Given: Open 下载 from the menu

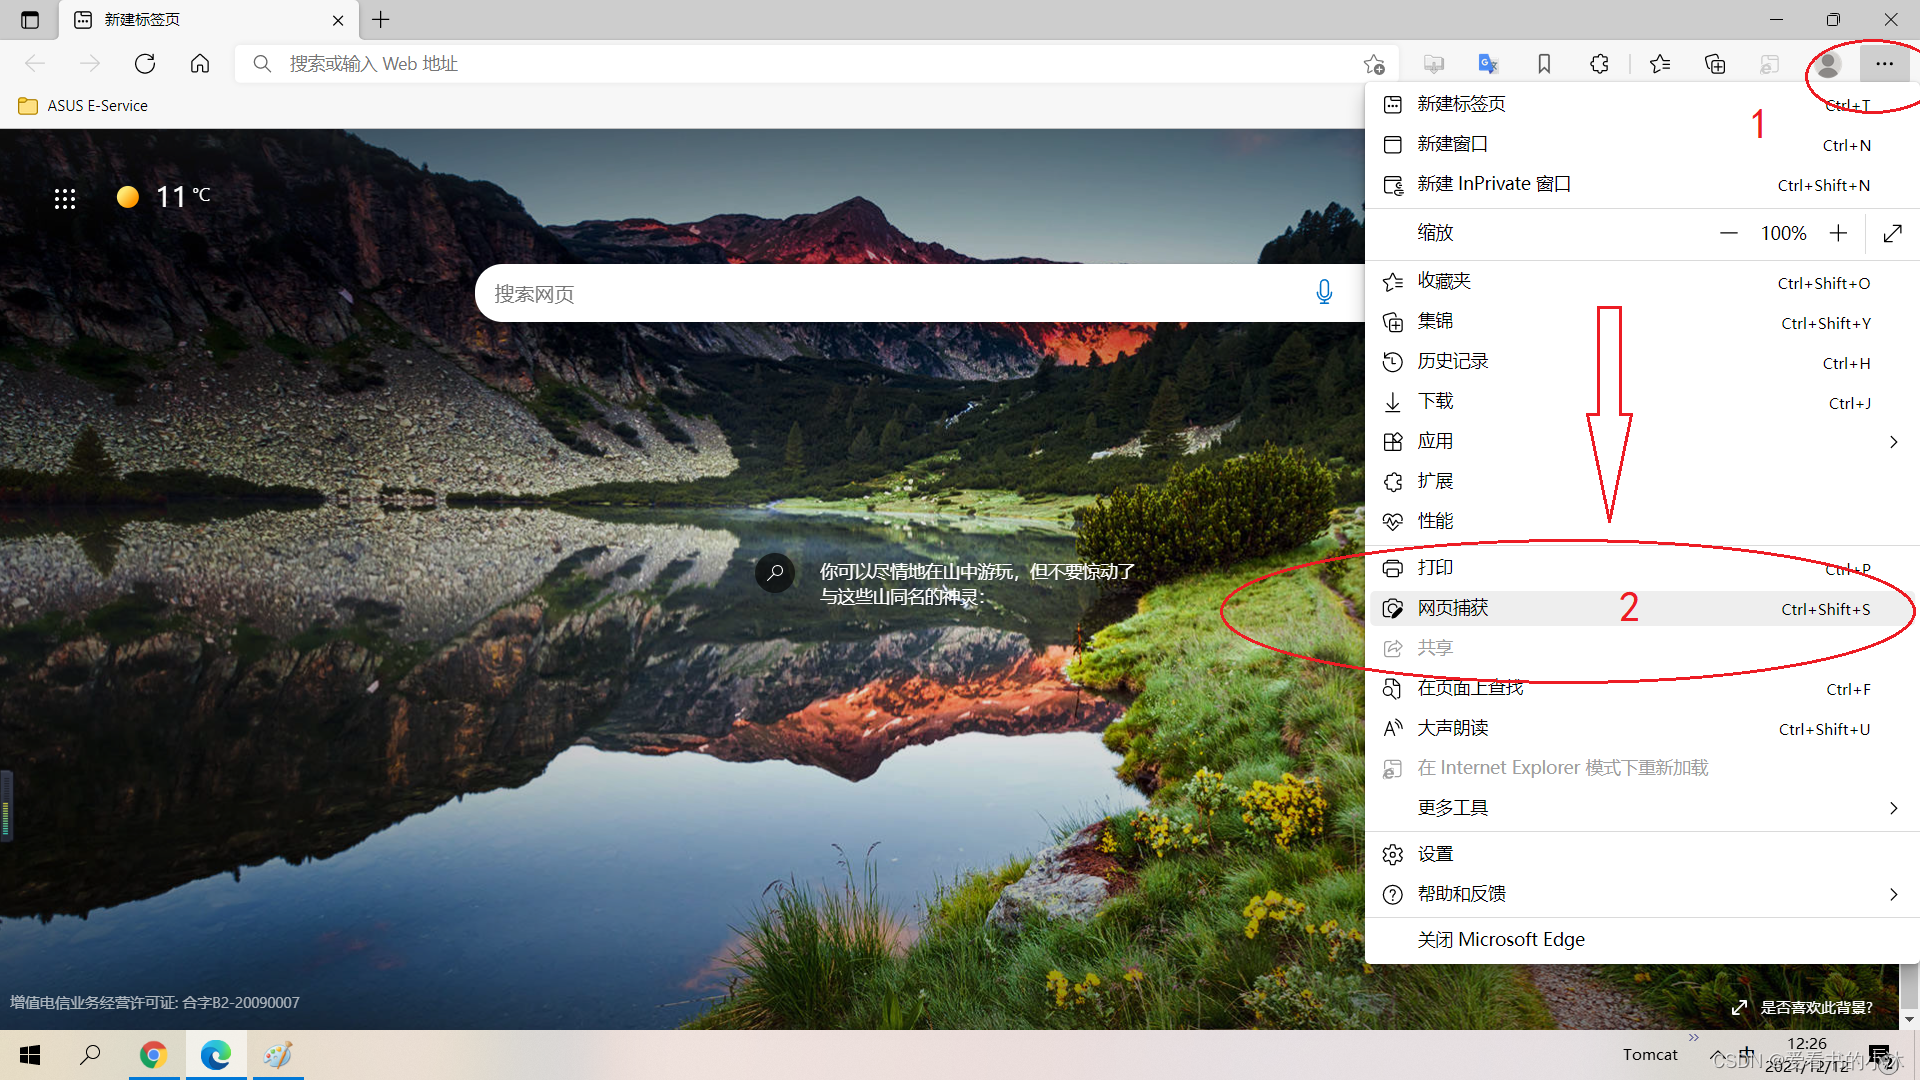Looking at the screenshot, I should (x=1640, y=402).
